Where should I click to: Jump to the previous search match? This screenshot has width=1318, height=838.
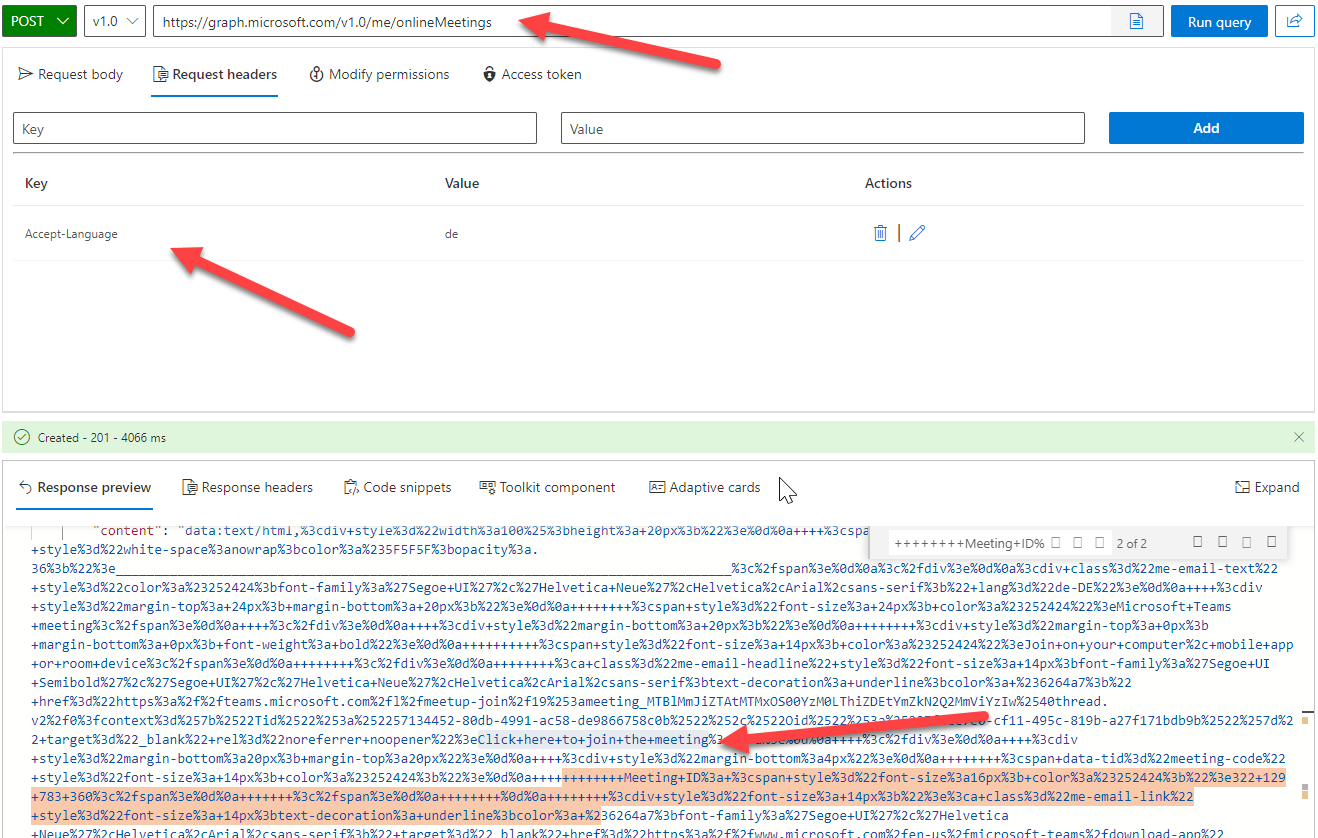[1196, 541]
